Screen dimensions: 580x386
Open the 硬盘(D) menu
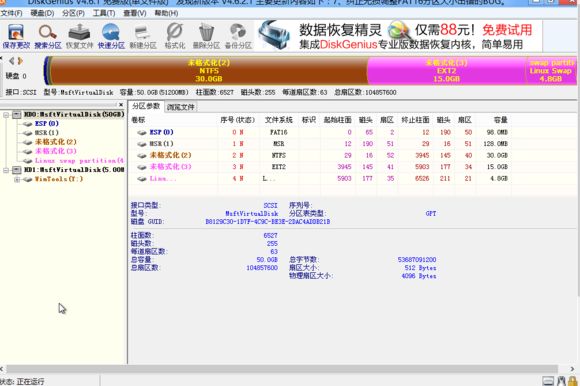click(x=42, y=13)
